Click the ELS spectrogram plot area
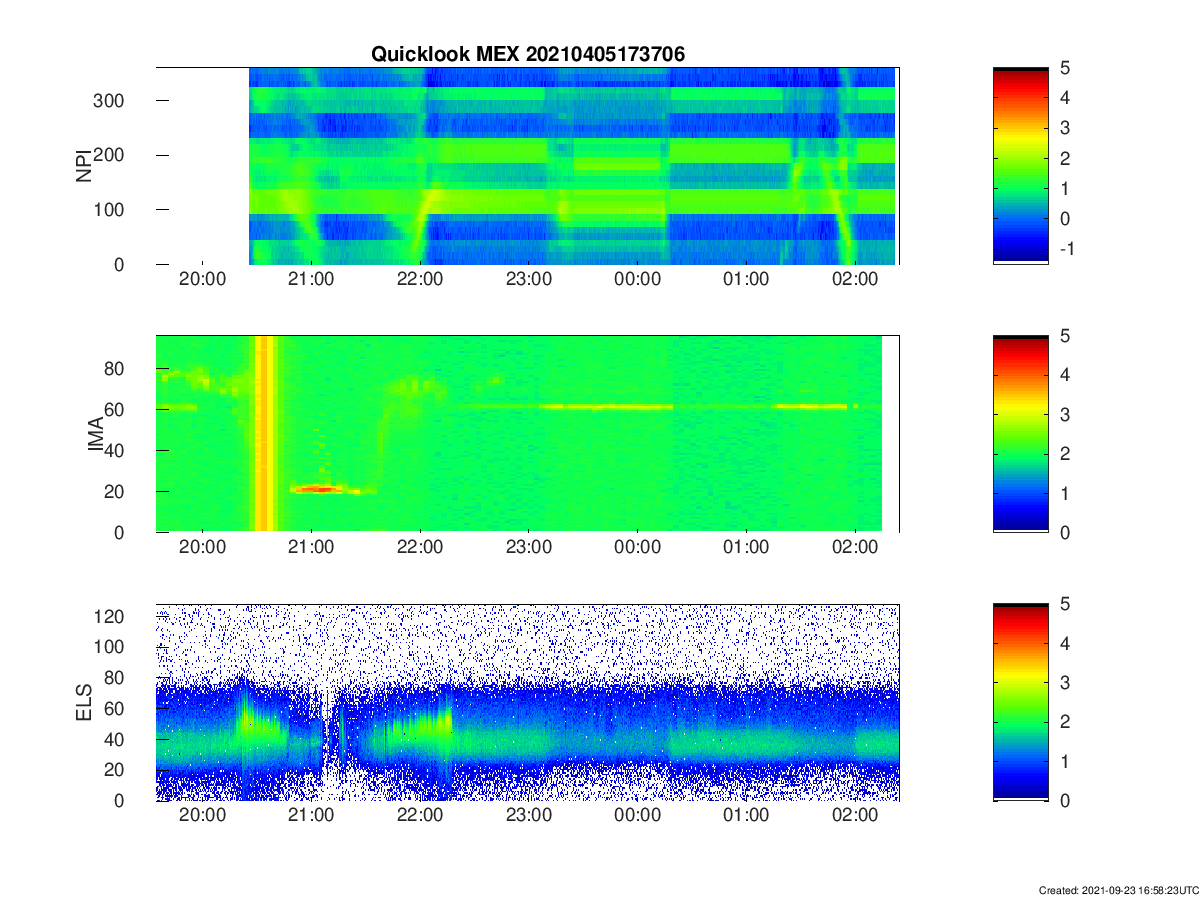Image resolution: width=1200 pixels, height=900 pixels. (x=527, y=702)
